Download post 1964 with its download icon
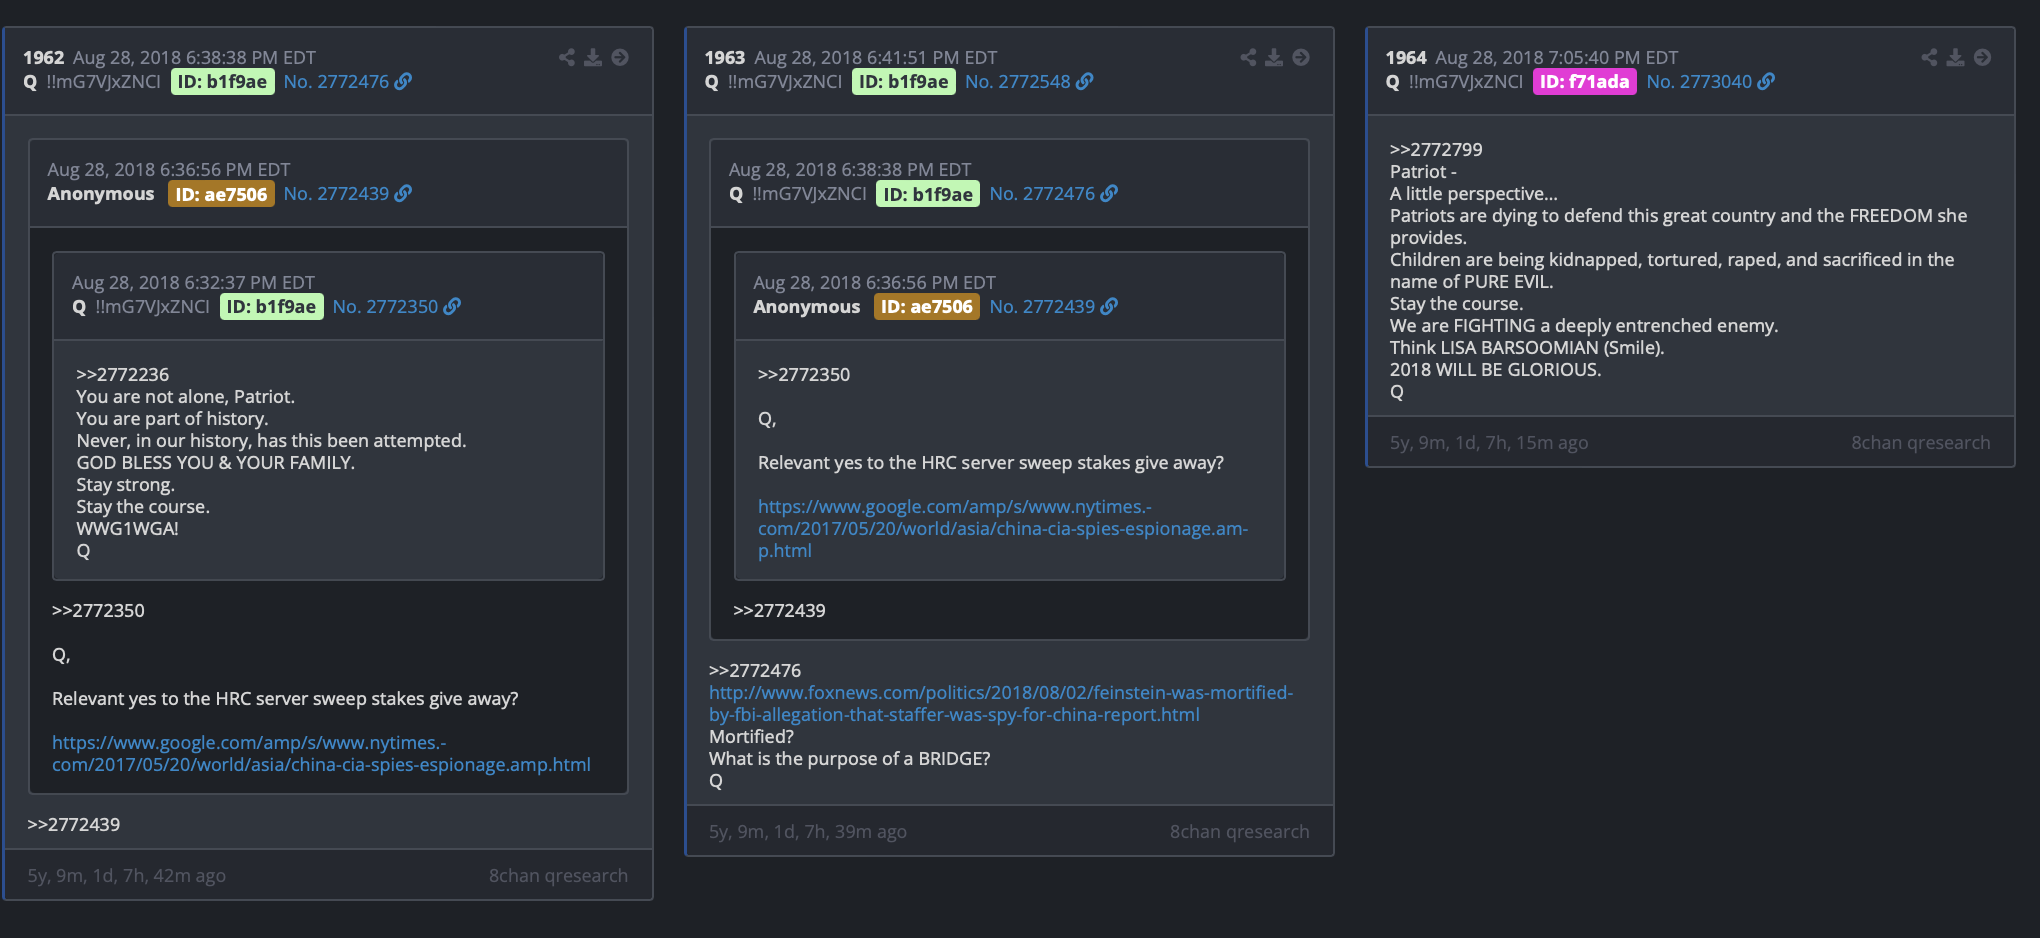The width and height of the screenshot is (2040, 938). tap(1955, 57)
